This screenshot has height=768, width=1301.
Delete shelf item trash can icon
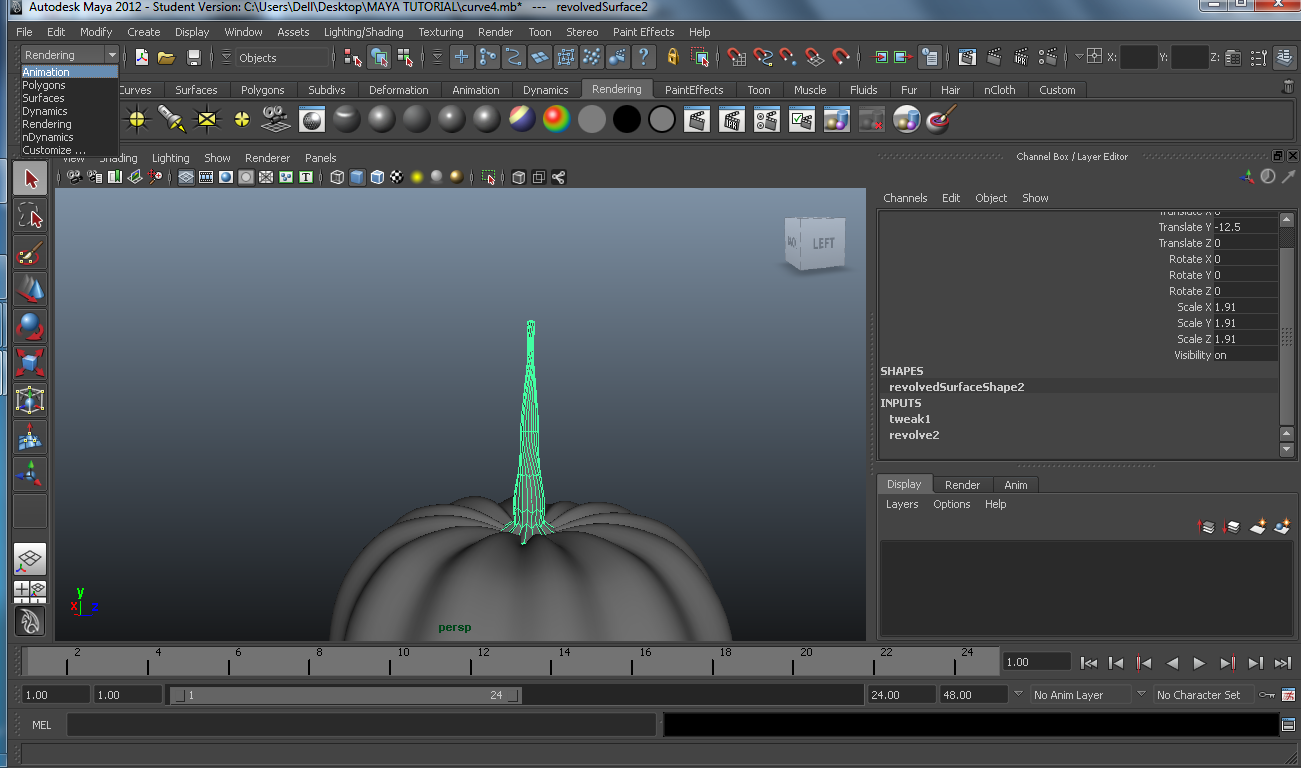(1288, 88)
